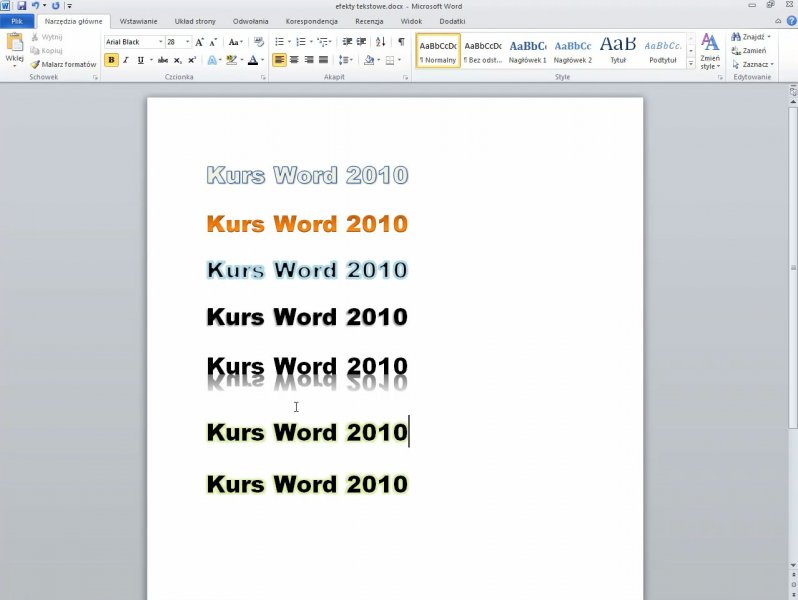Click the Grow Font icon

[x=200, y=42]
